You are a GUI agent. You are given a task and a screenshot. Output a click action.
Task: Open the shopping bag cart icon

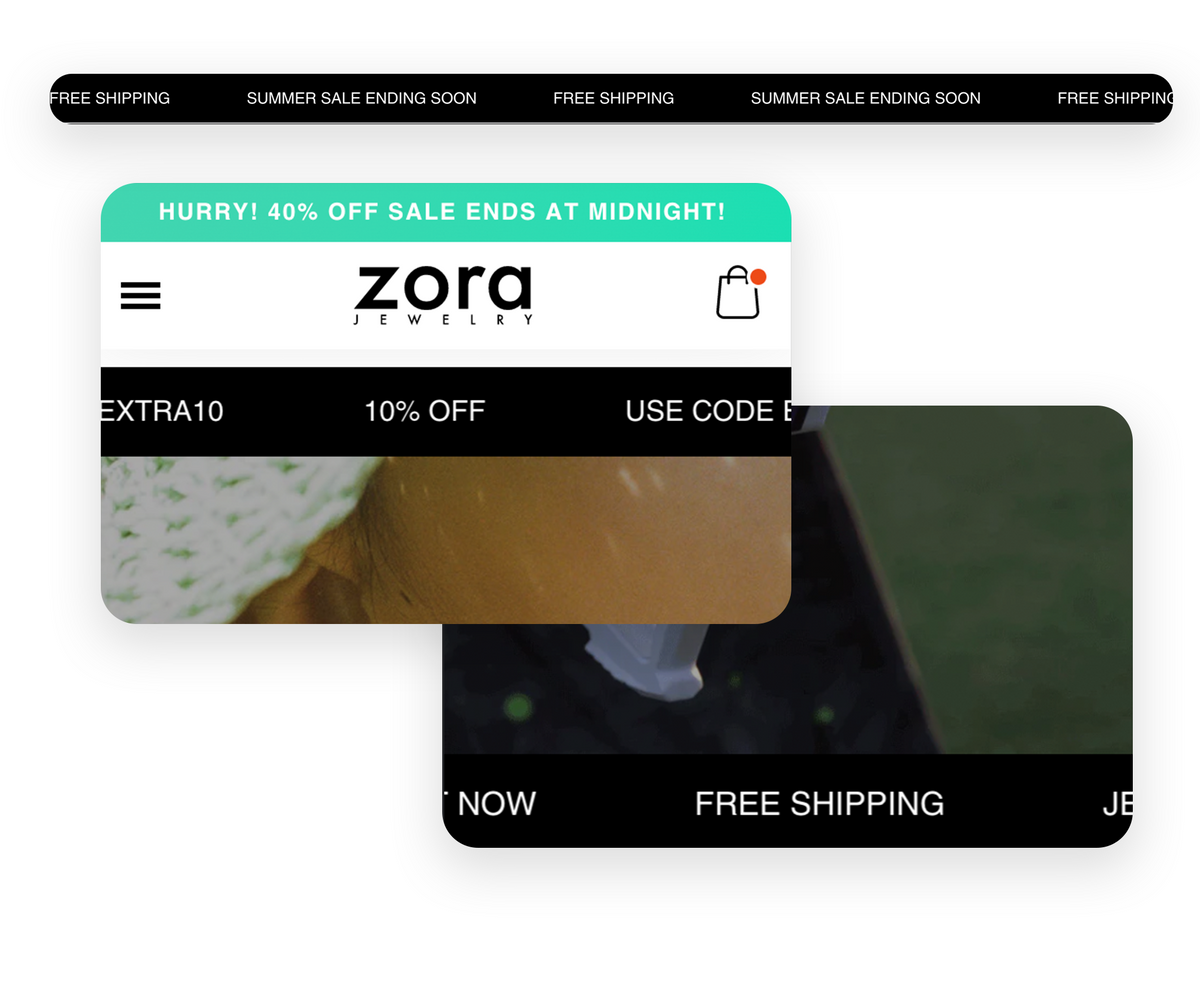(x=738, y=293)
